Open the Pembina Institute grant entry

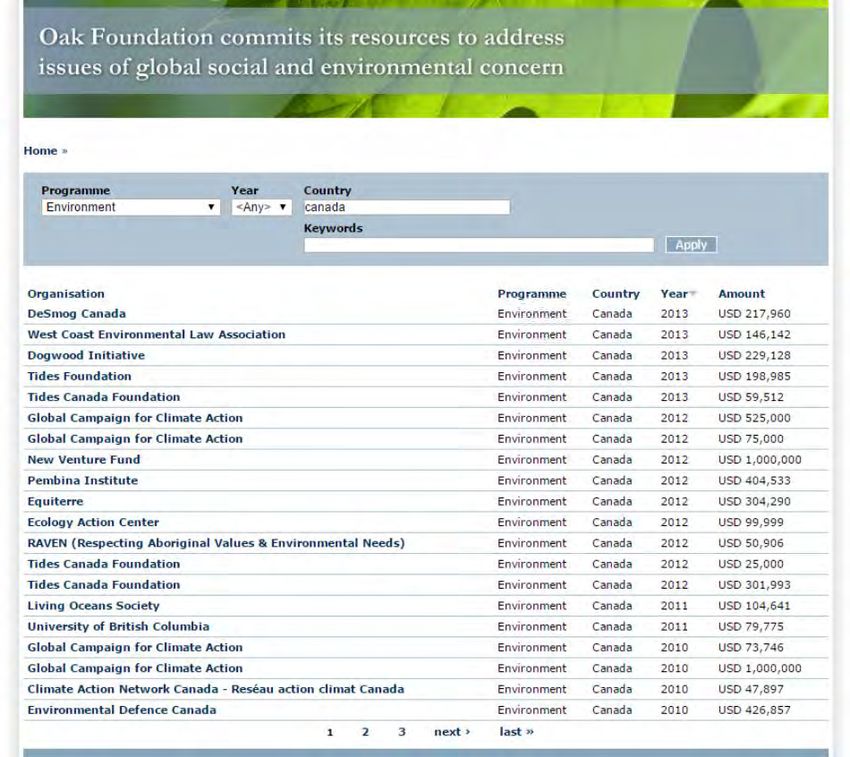(82, 481)
